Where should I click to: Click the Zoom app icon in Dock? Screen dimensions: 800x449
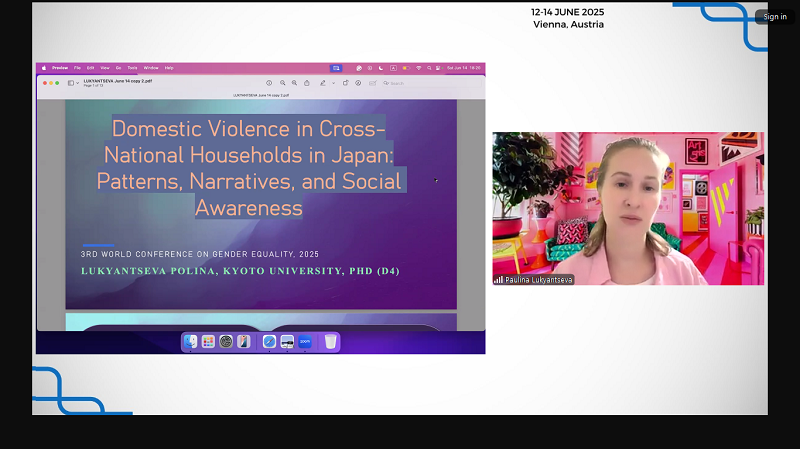(305, 342)
